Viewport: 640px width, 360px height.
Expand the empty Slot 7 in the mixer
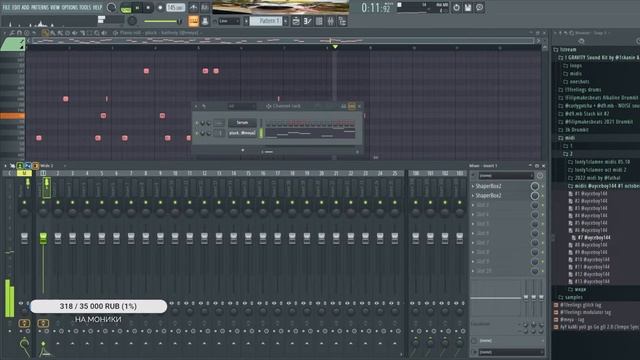pos(473,242)
